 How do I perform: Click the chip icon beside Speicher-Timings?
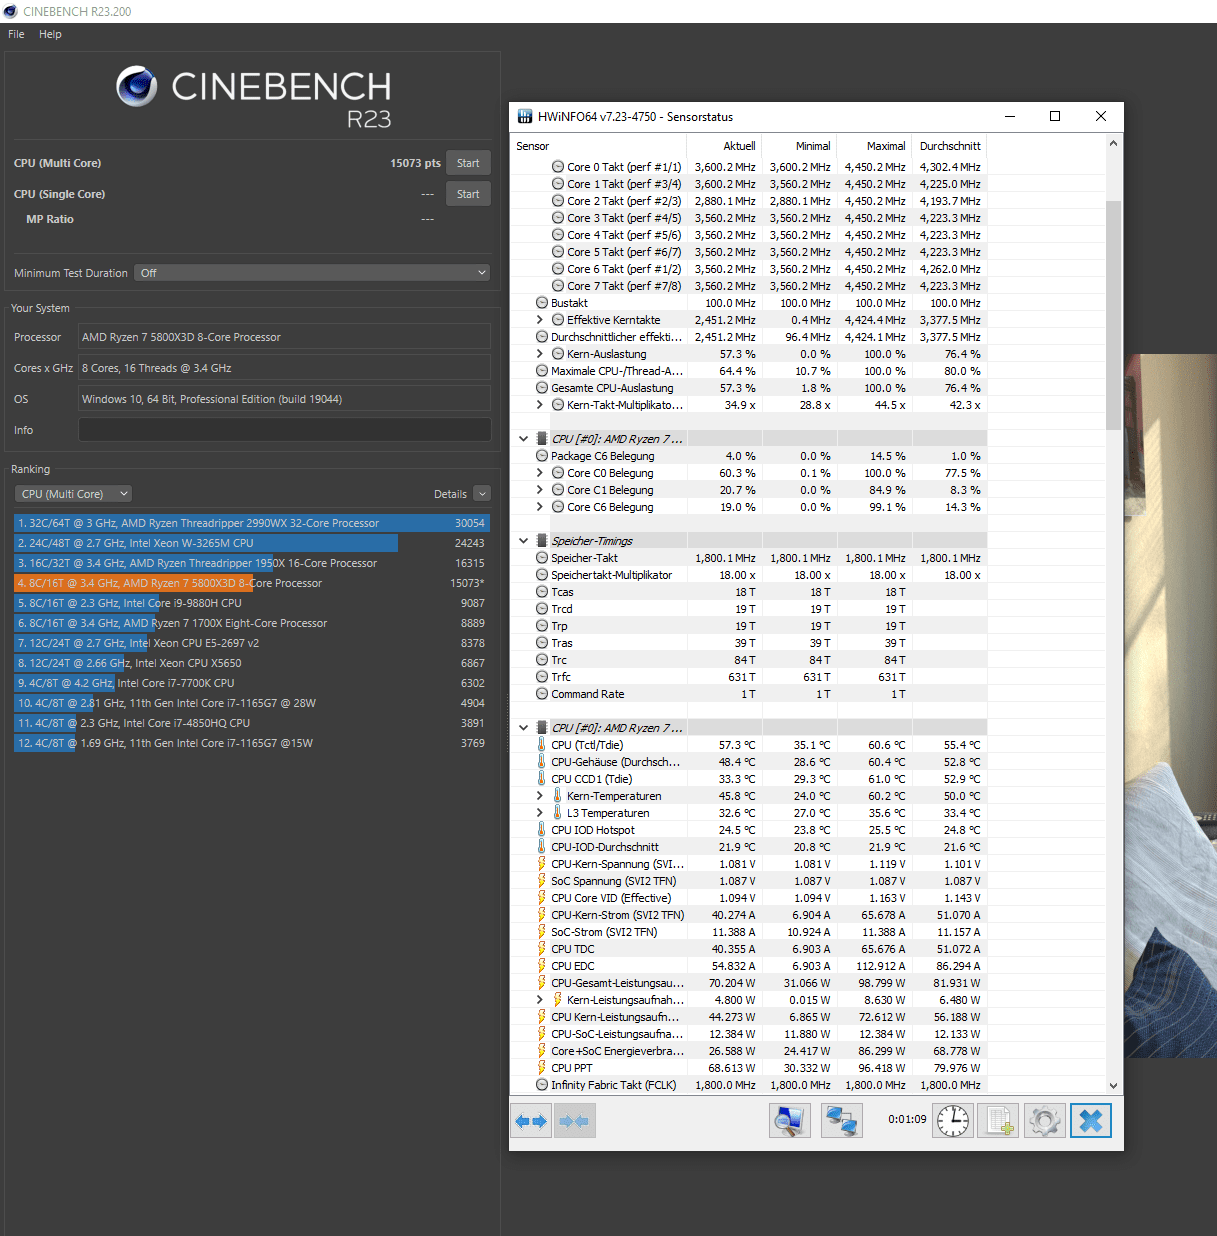tap(542, 541)
